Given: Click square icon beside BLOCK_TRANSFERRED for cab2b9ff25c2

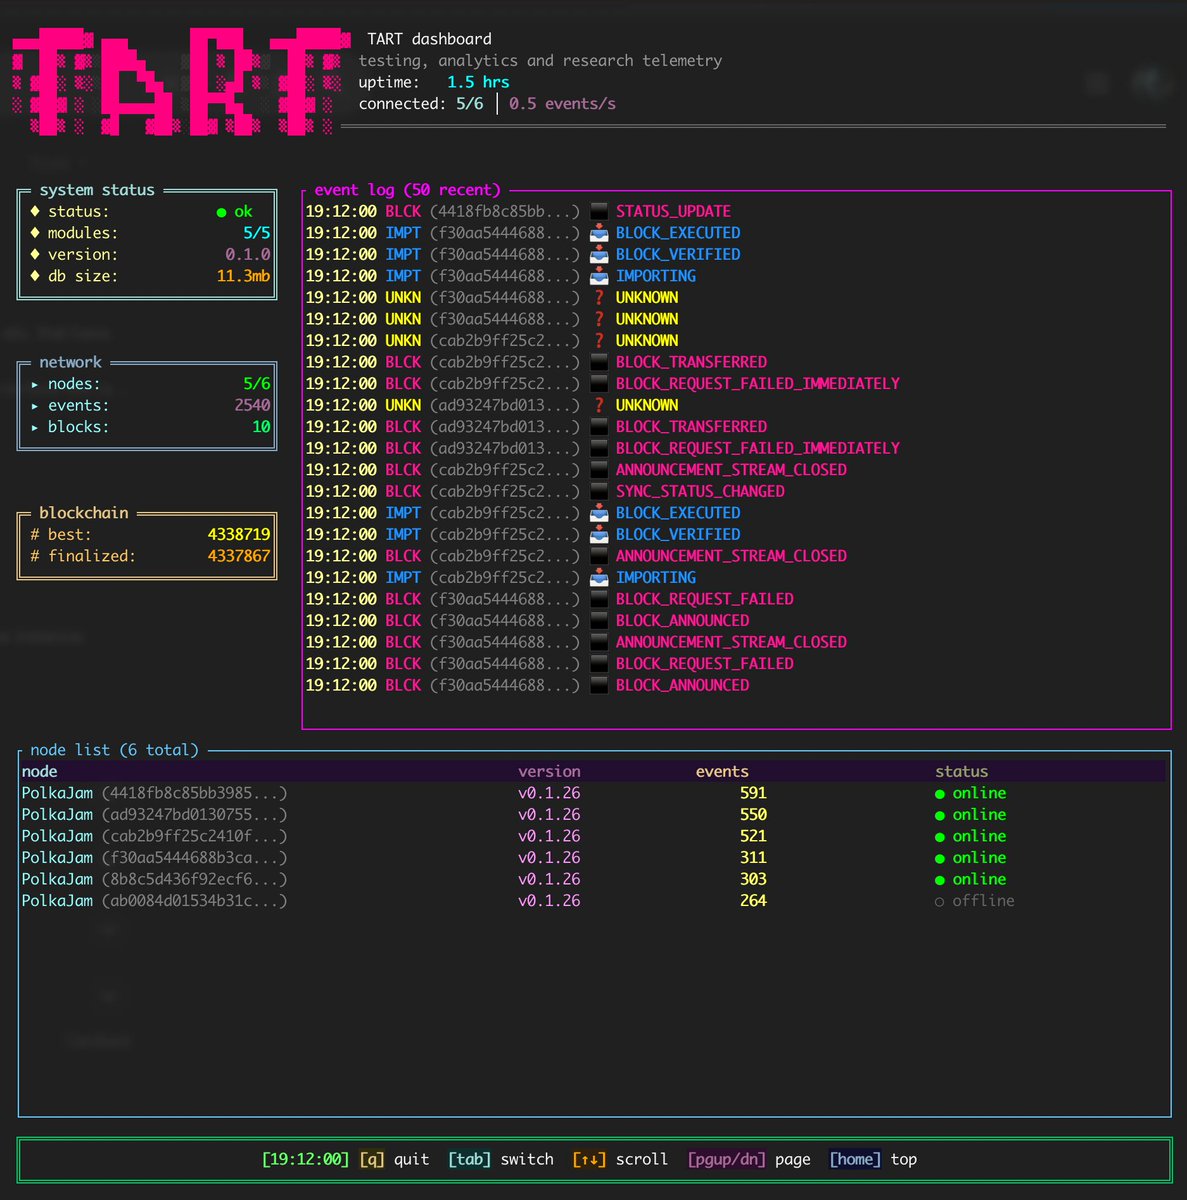Looking at the screenshot, I should coord(599,362).
